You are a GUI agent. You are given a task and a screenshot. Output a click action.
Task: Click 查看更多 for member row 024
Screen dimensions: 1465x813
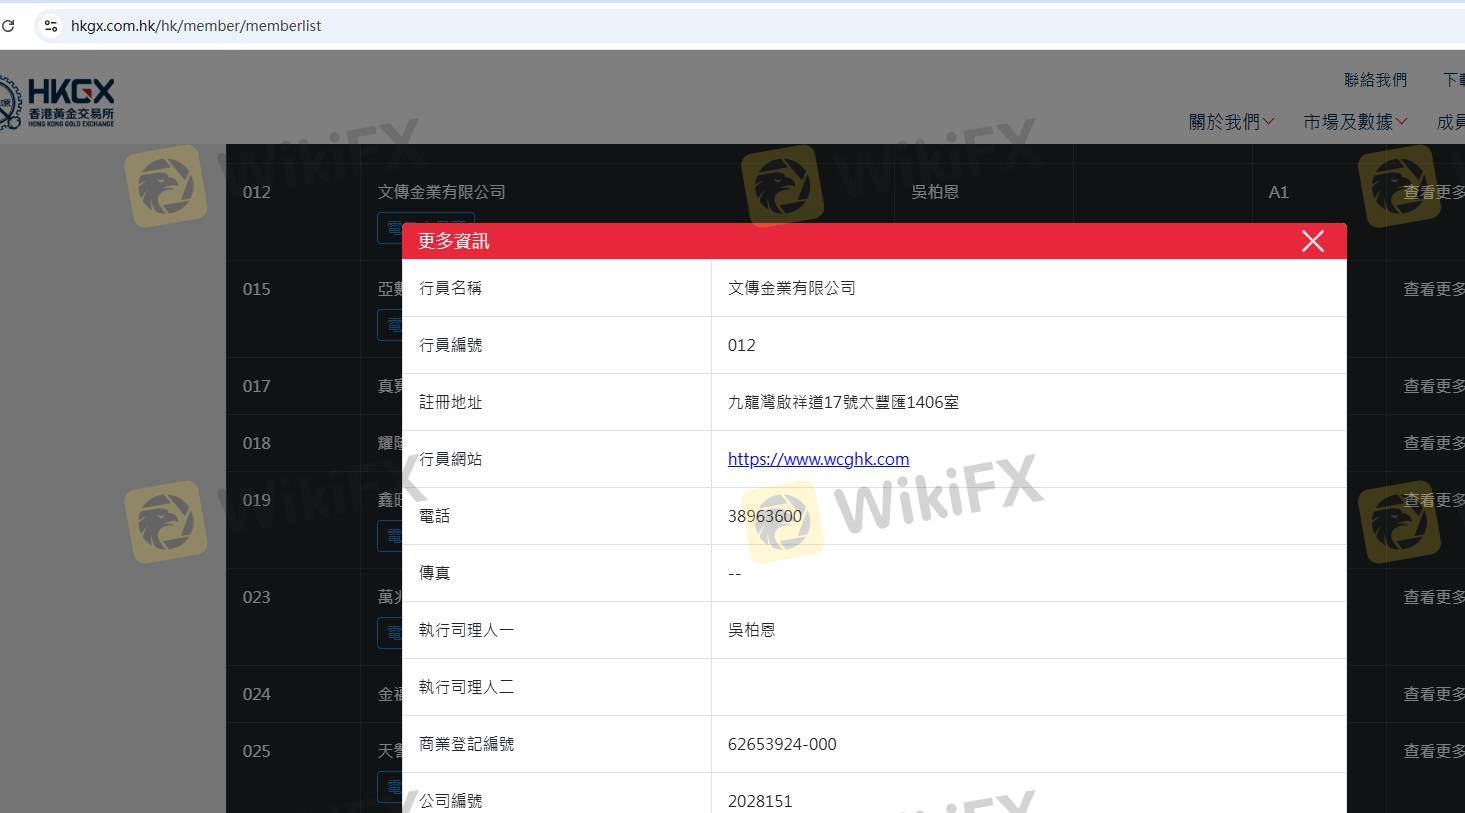(x=1434, y=694)
